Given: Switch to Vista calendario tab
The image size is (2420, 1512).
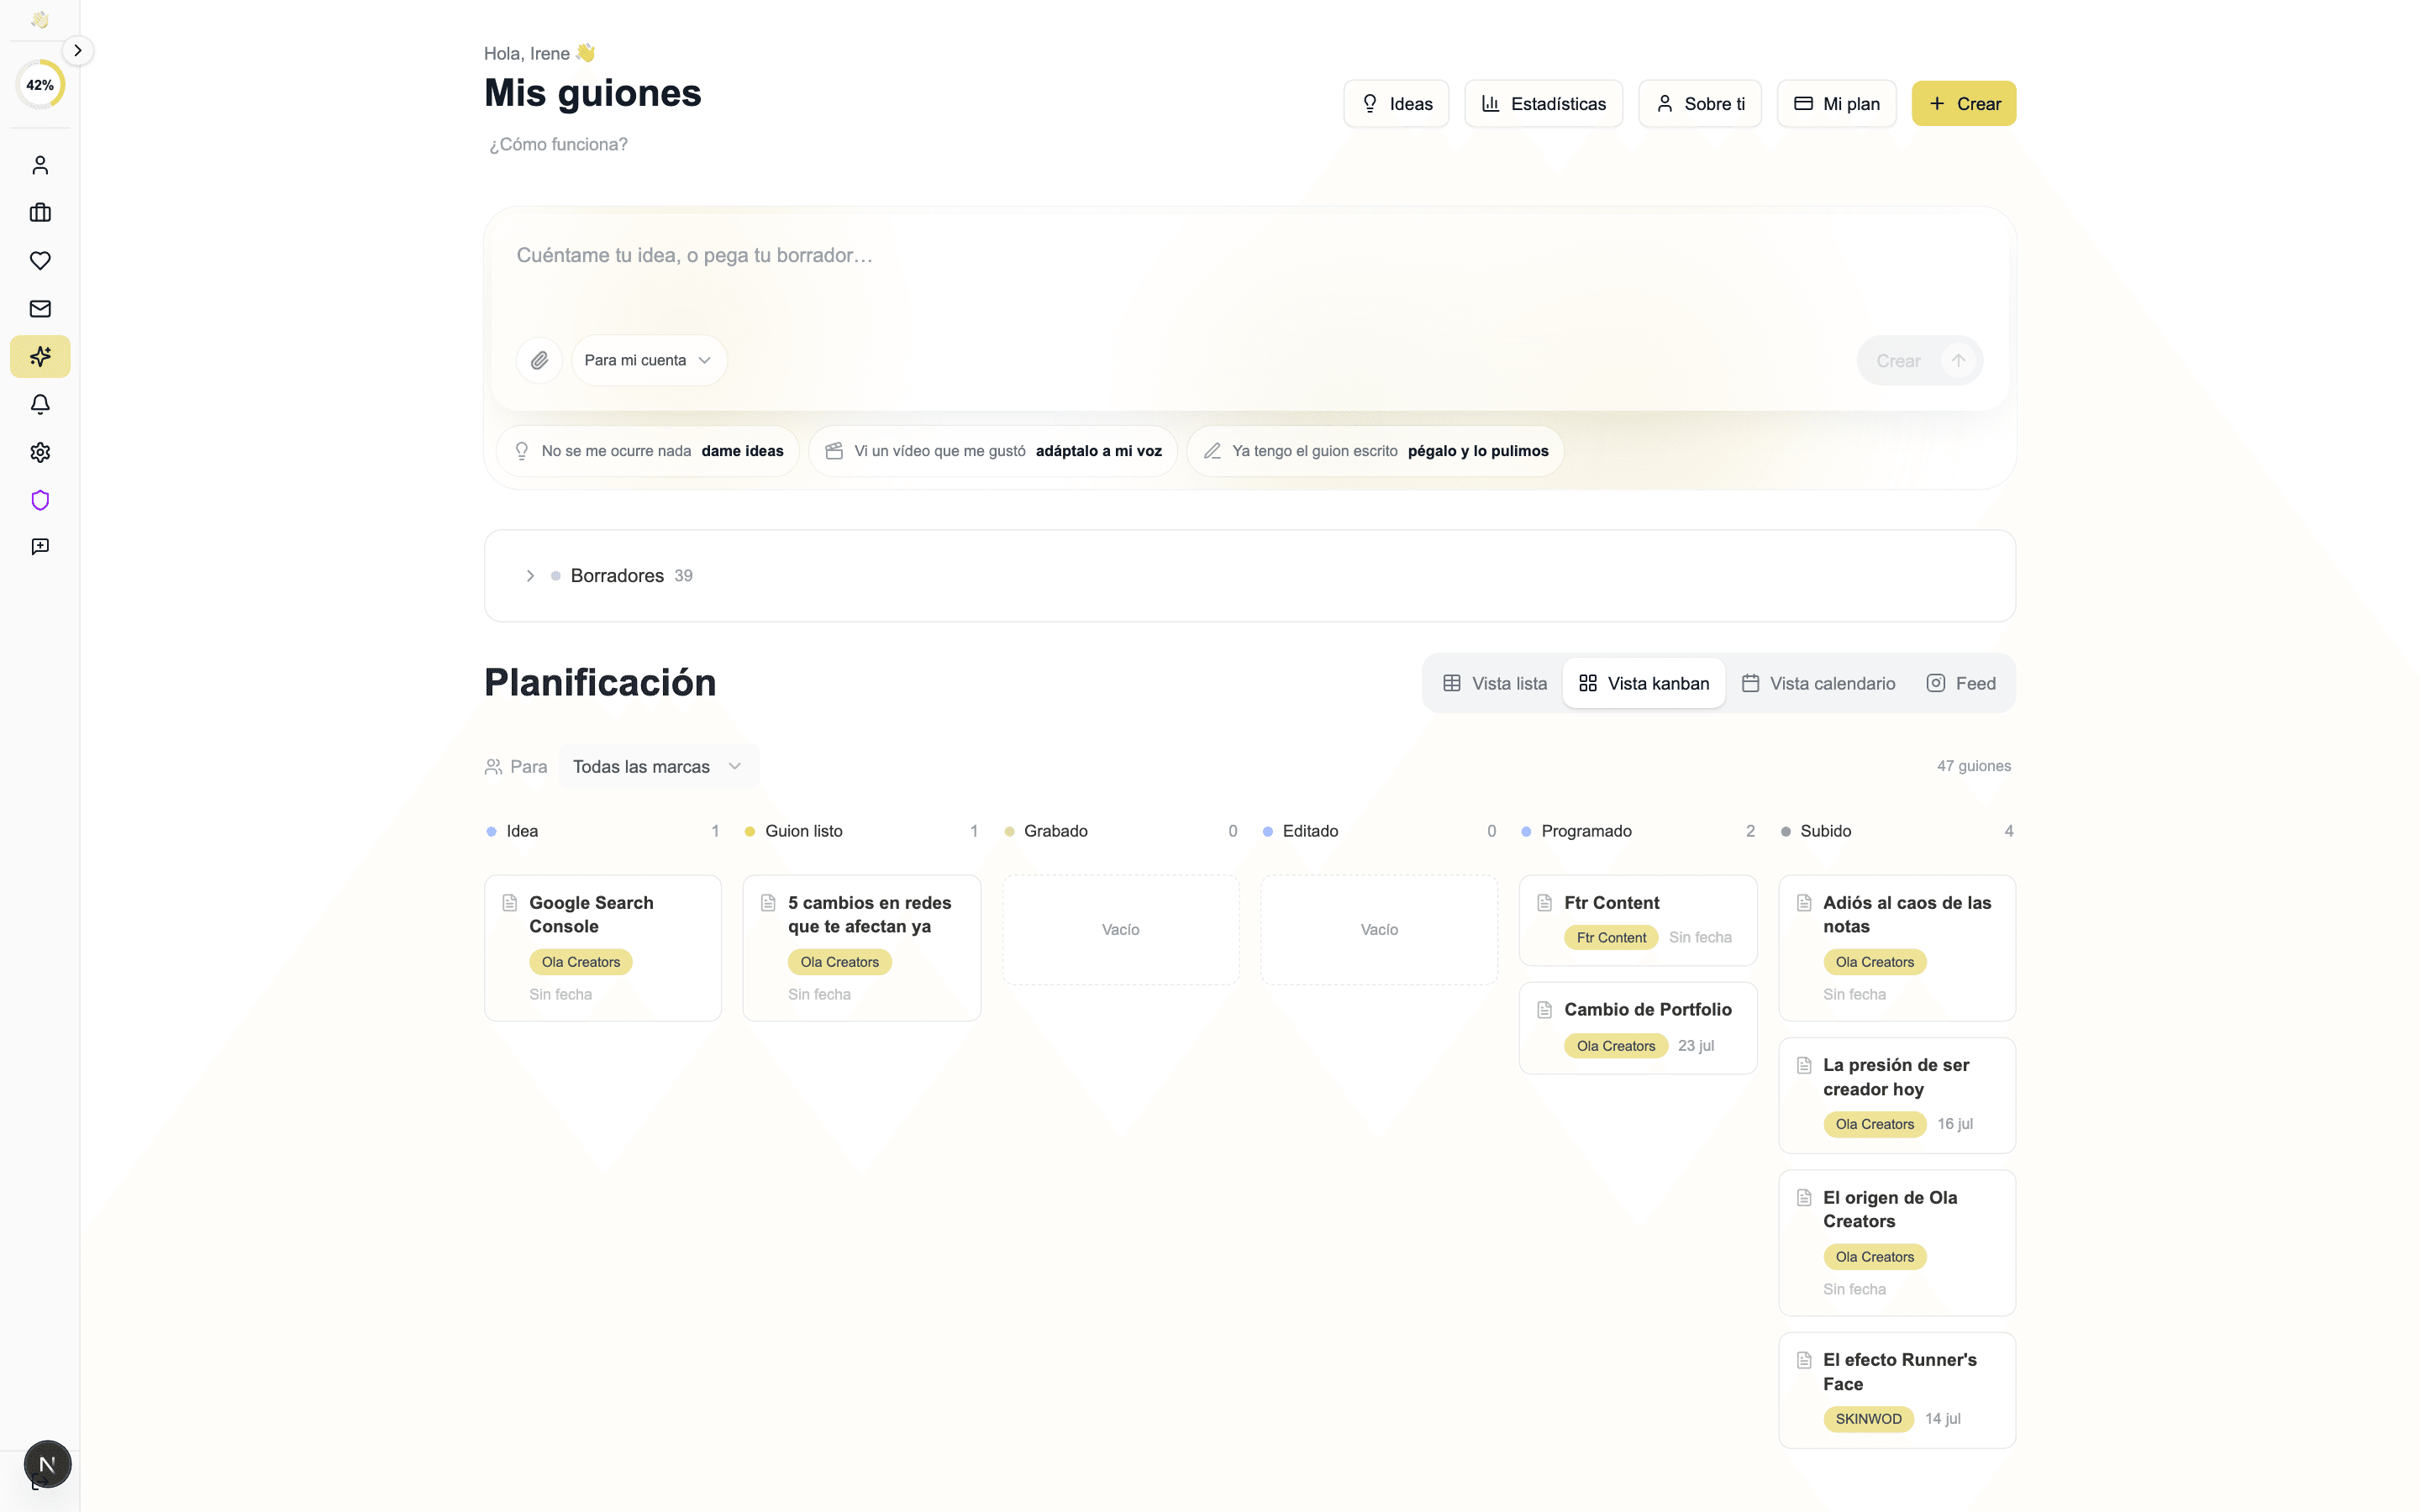Looking at the screenshot, I should click(1819, 683).
